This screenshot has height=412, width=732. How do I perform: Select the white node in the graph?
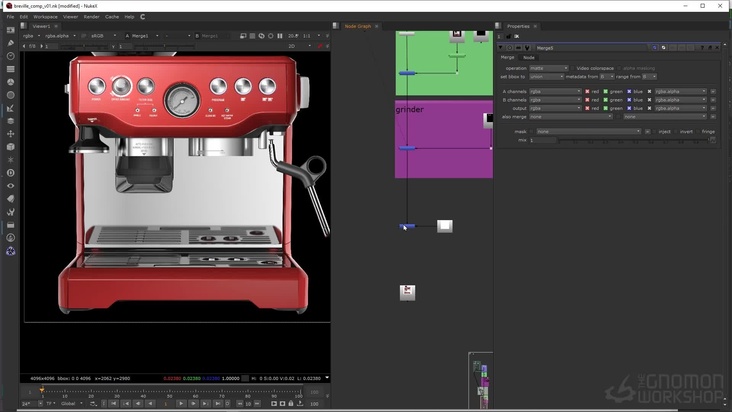(445, 226)
